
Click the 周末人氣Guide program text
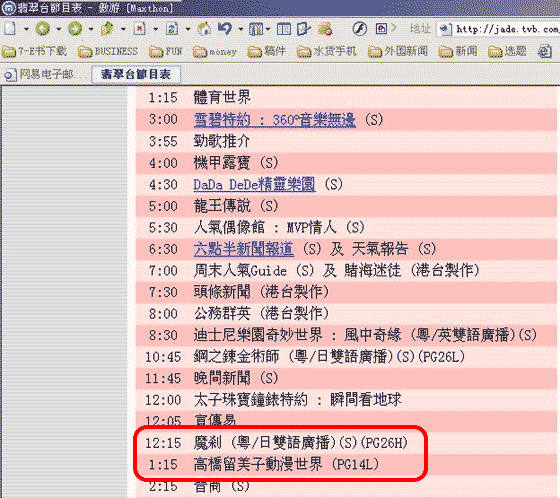pyautogui.click(x=240, y=270)
